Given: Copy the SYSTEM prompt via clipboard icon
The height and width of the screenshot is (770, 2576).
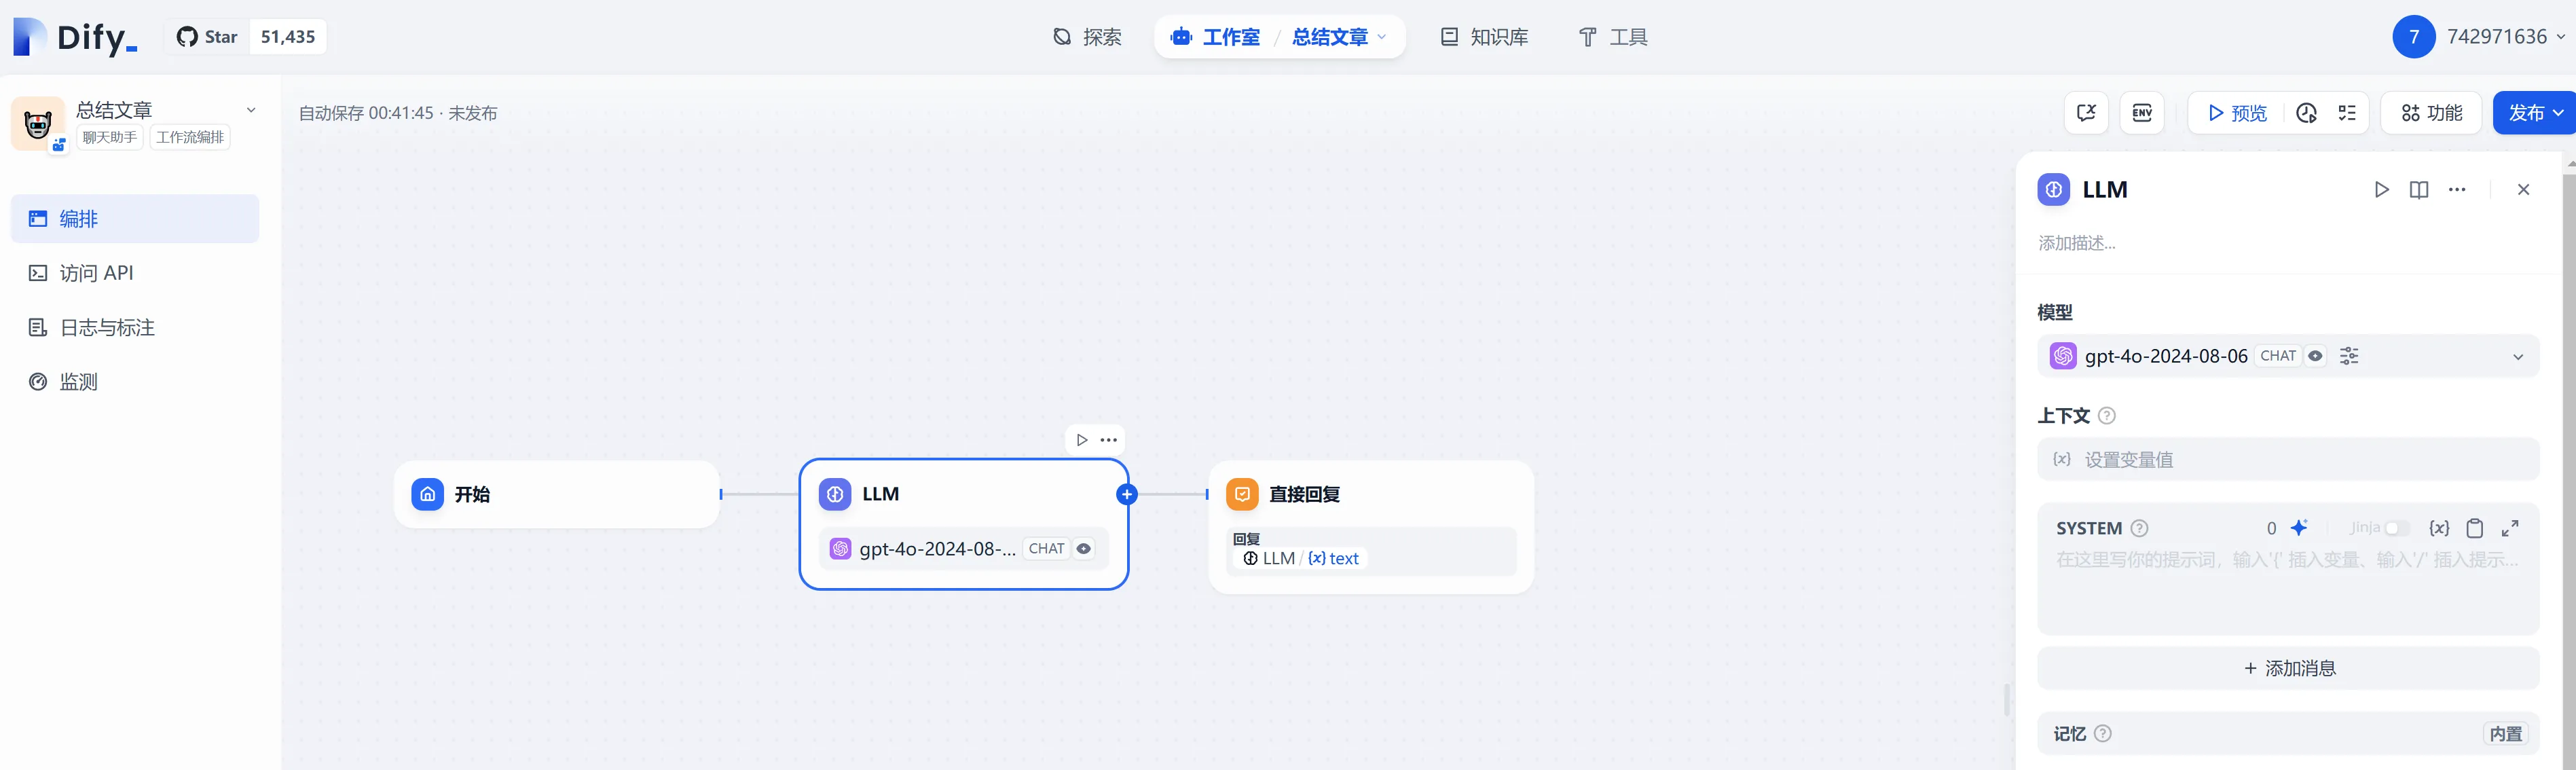Looking at the screenshot, I should tap(2474, 528).
